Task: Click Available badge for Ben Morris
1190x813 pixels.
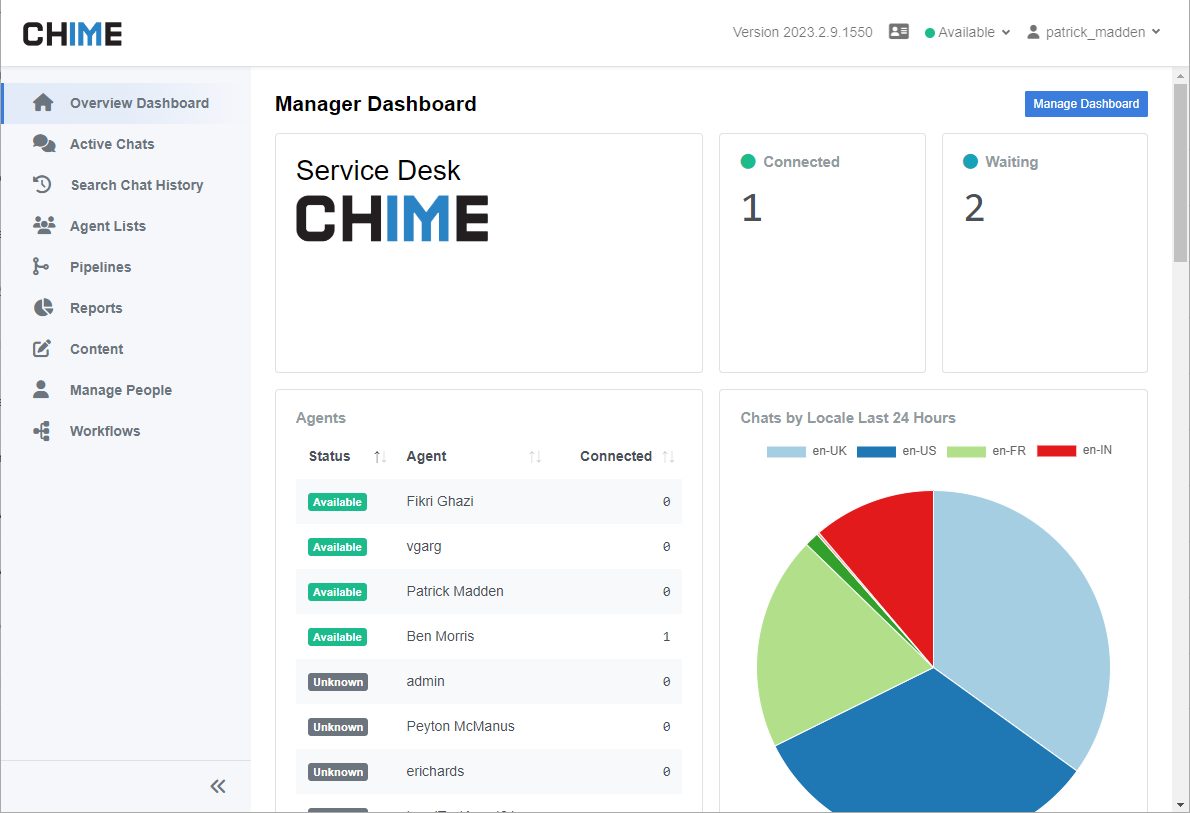Action: (x=338, y=637)
